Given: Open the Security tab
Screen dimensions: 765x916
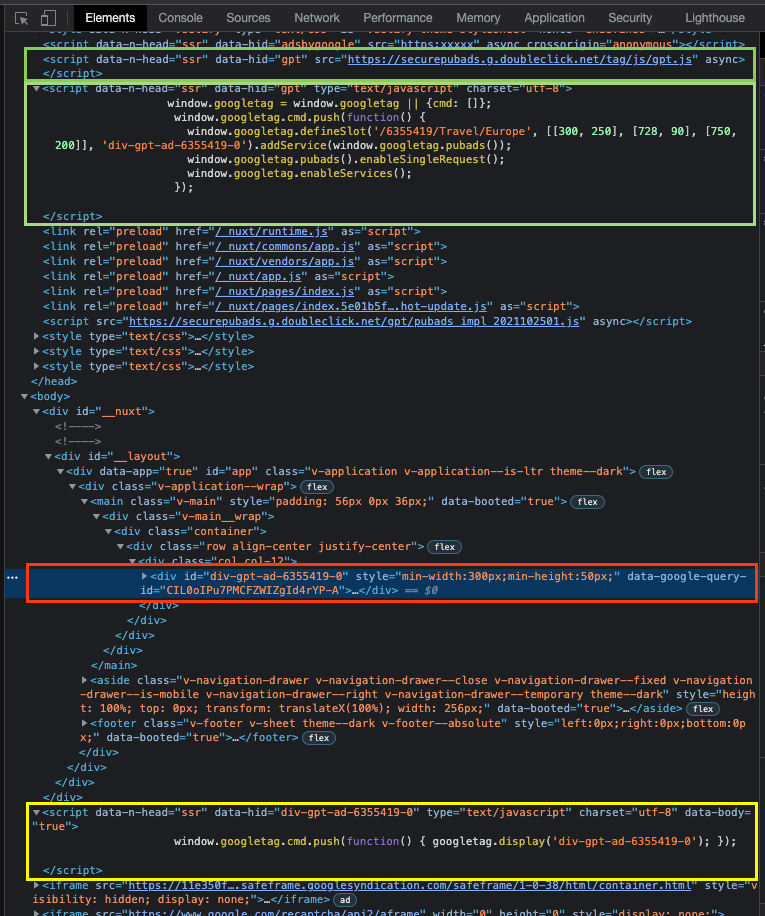Looking at the screenshot, I should (630, 18).
